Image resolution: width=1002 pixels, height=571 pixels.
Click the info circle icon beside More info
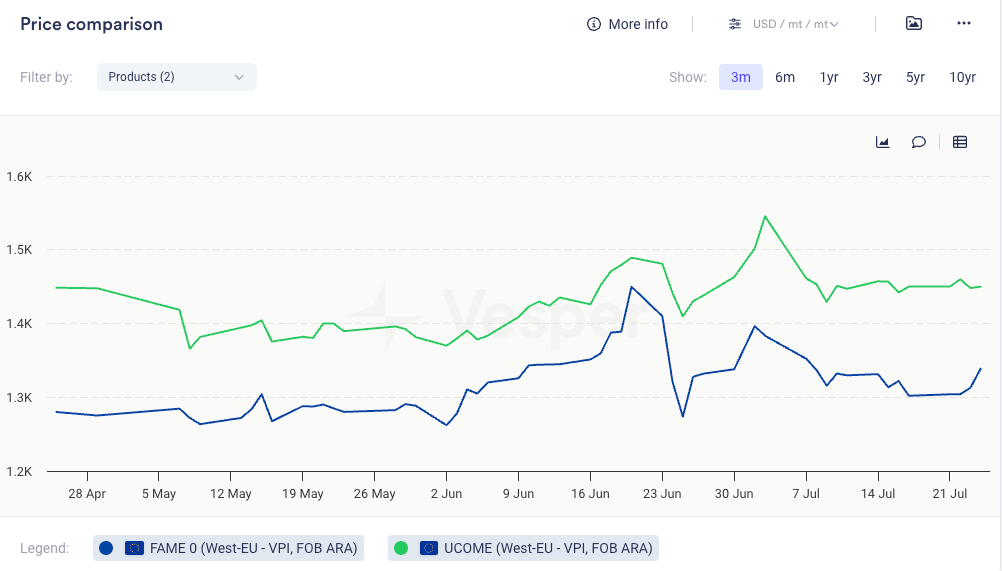(x=594, y=24)
